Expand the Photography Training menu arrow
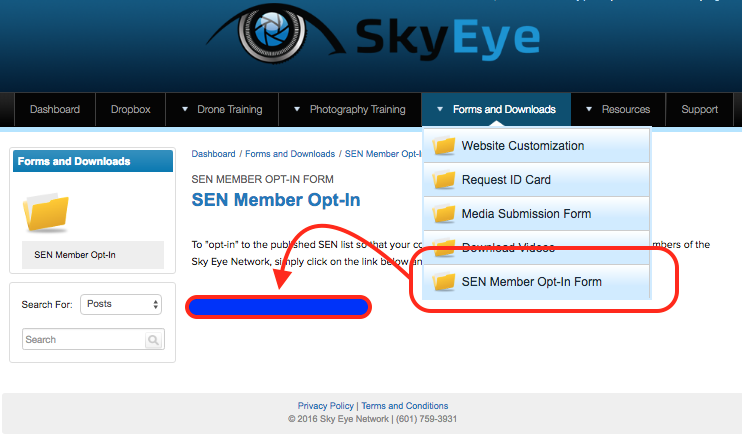The width and height of the screenshot is (742, 441). tap(297, 109)
